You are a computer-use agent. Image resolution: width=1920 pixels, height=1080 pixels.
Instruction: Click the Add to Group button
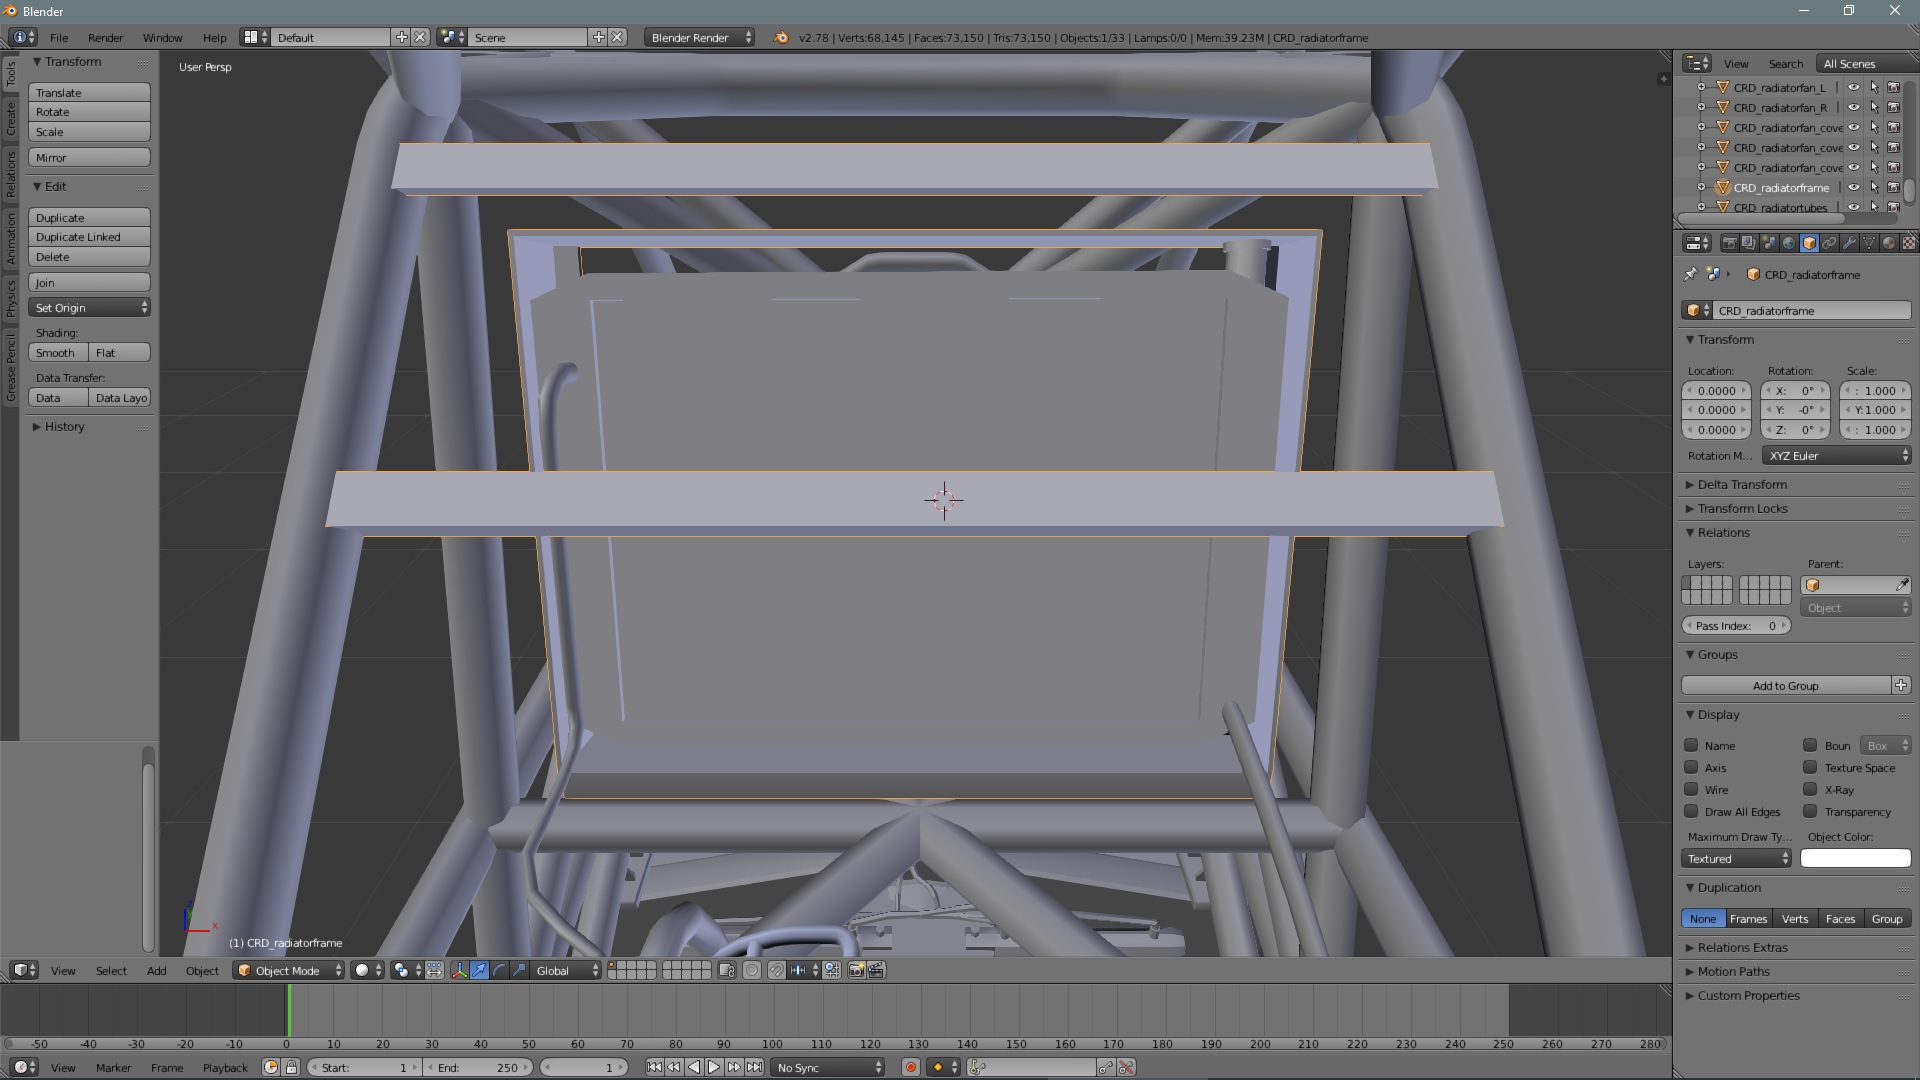pyautogui.click(x=1785, y=685)
